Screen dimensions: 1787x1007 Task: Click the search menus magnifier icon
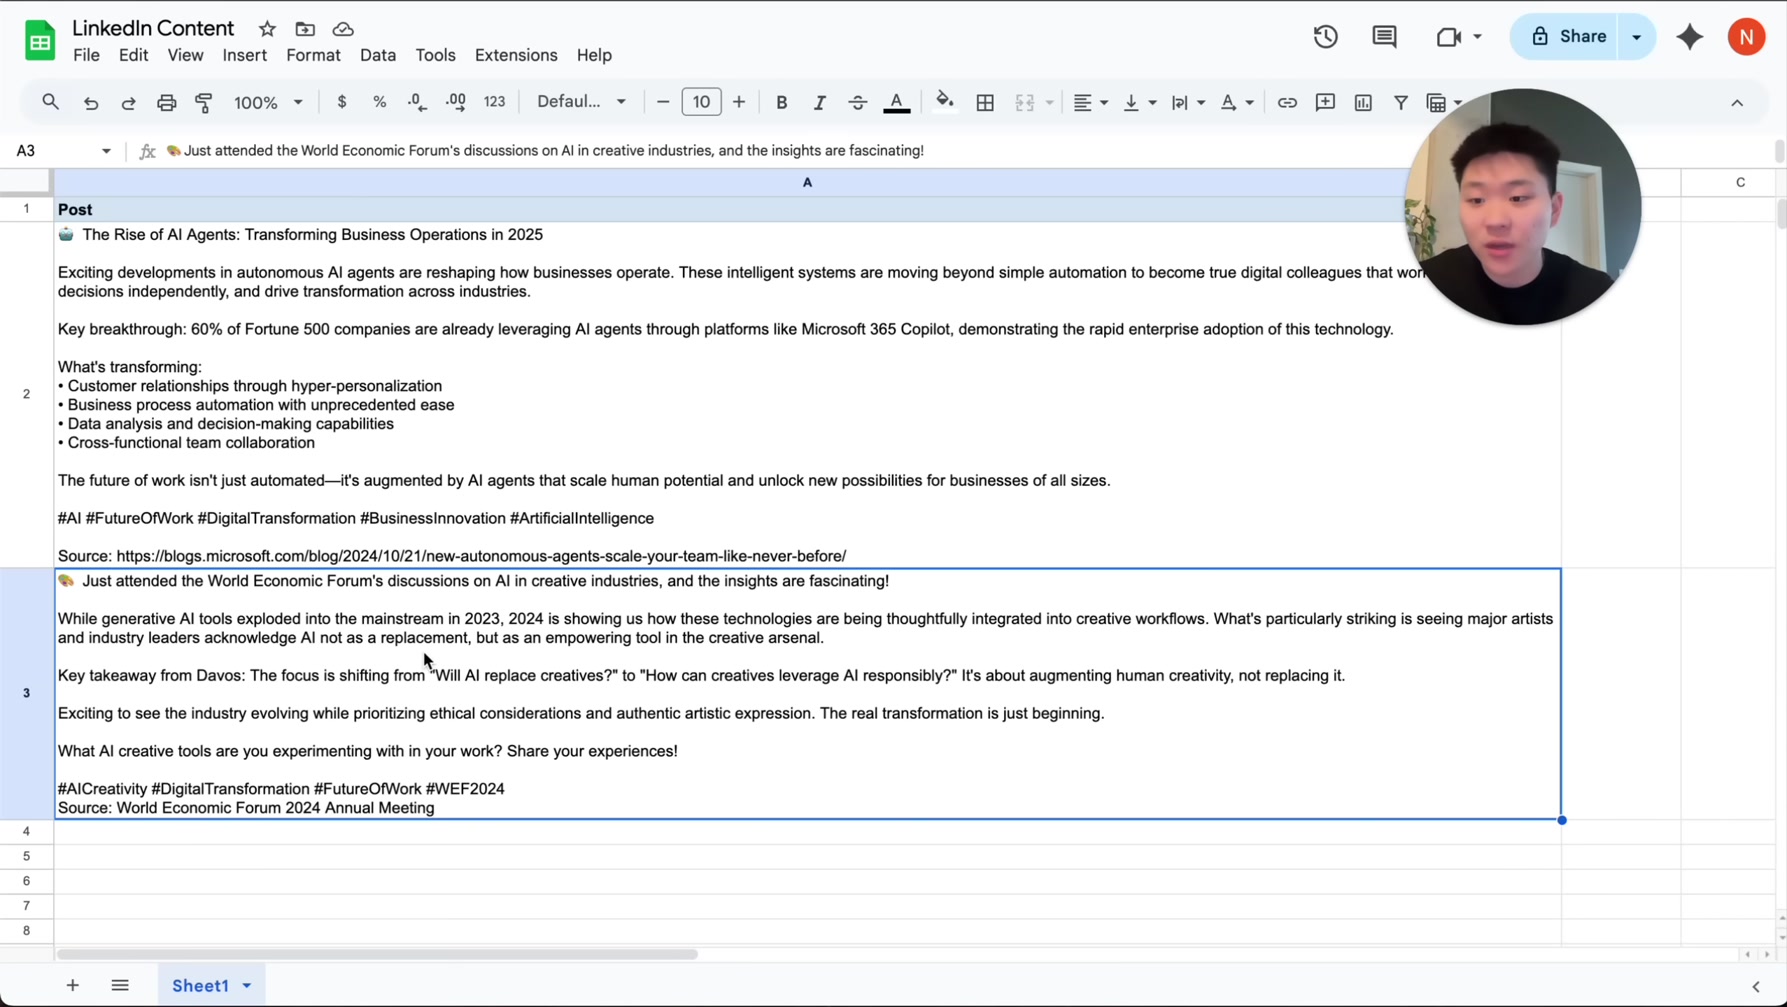(x=50, y=102)
